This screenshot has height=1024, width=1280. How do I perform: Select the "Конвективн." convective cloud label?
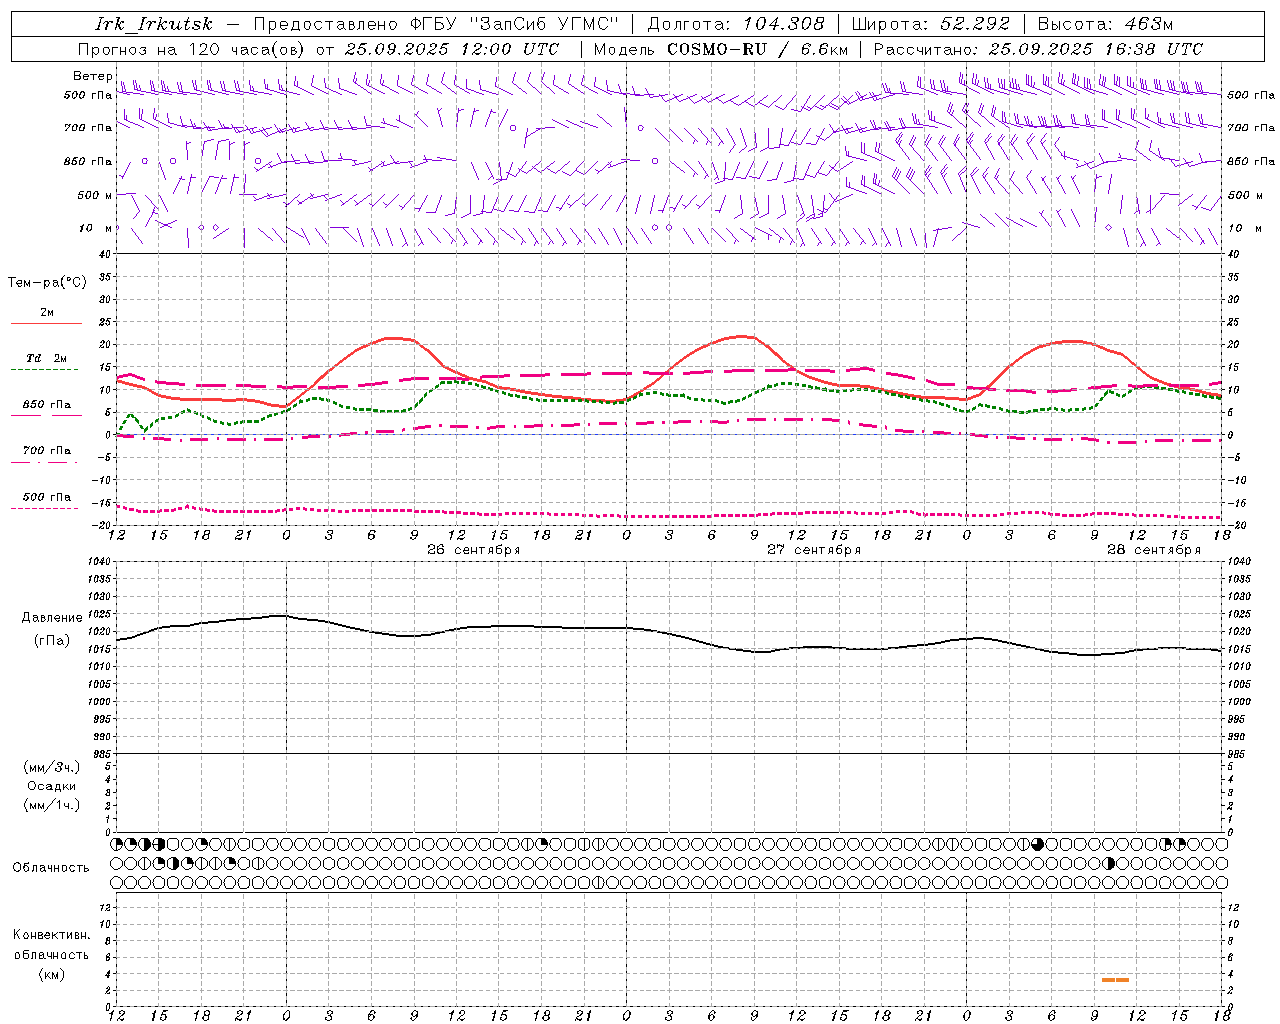(52, 935)
